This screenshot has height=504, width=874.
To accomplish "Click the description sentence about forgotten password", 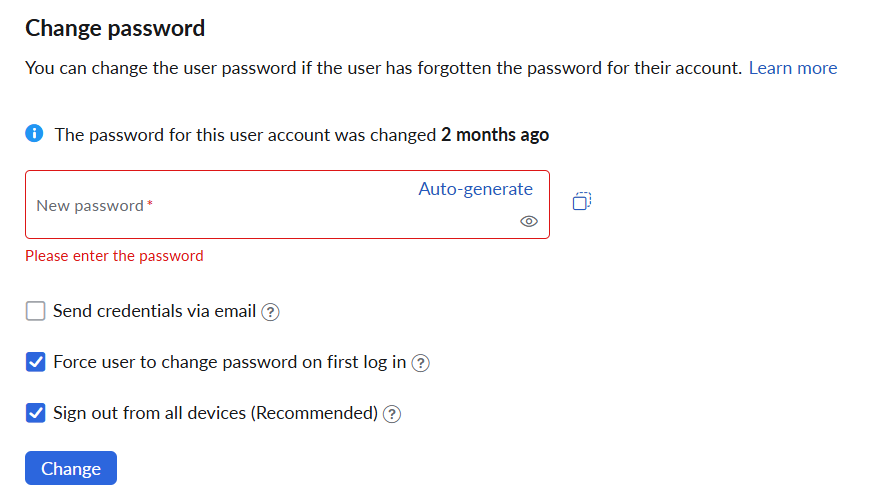I will (383, 68).
